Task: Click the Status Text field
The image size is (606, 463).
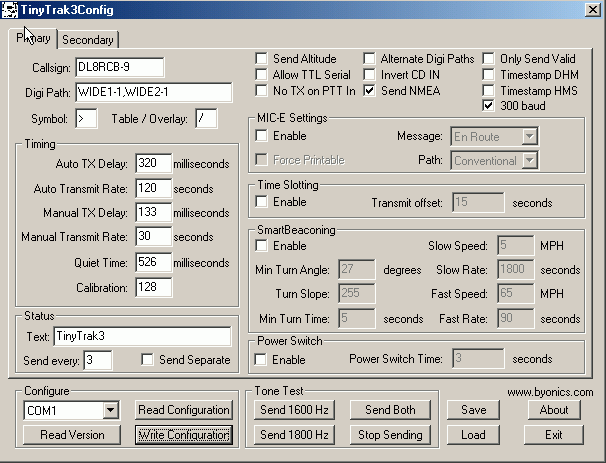Action: (x=142, y=336)
